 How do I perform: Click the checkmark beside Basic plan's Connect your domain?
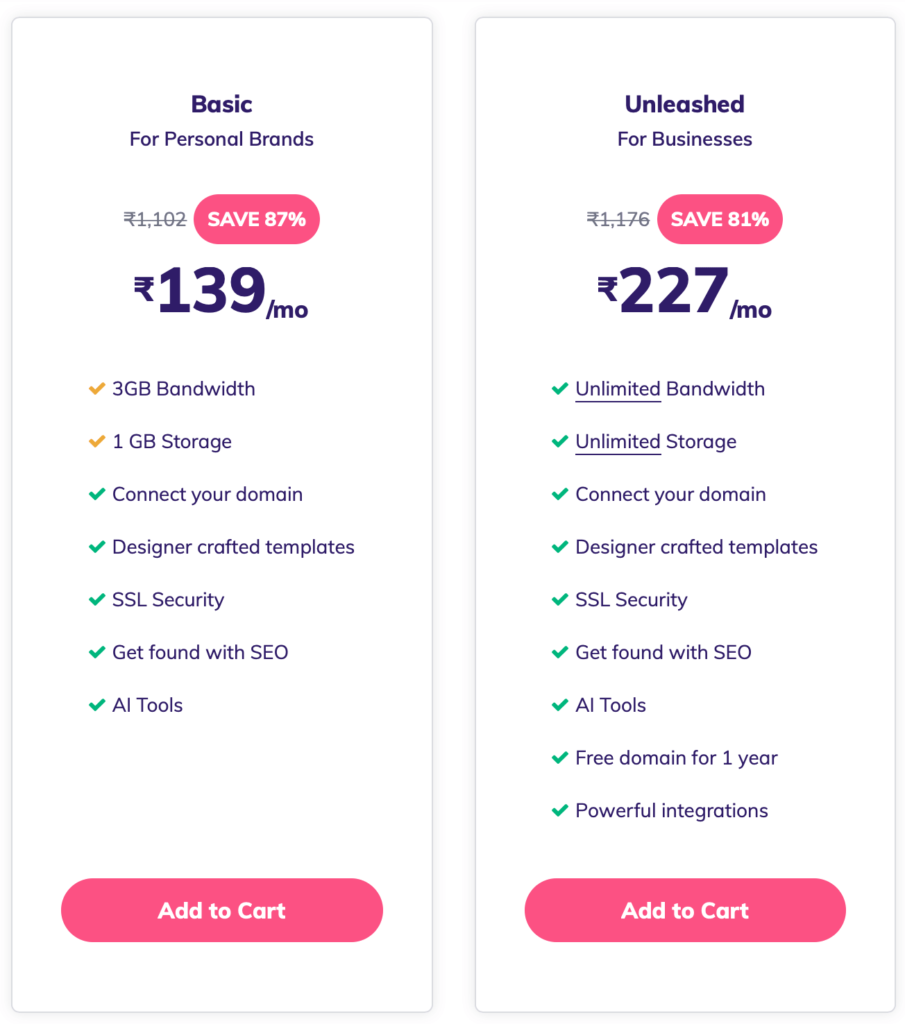pyautogui.click(x=97, y=494)
